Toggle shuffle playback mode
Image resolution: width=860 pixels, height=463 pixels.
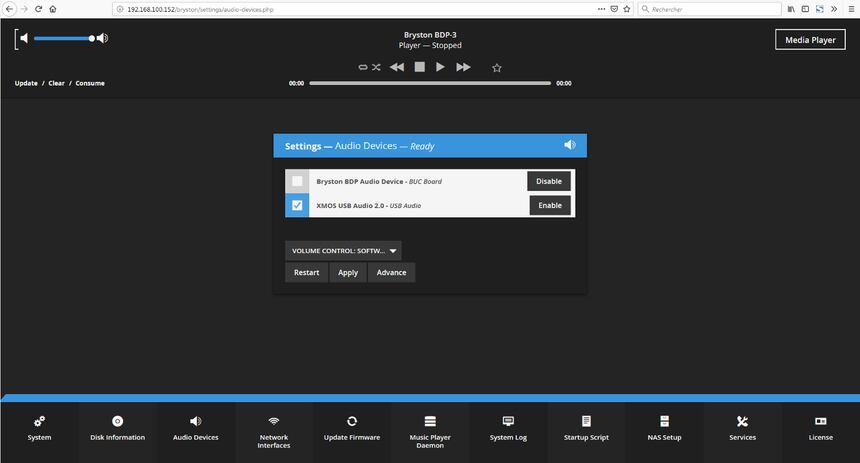[x=376, y=67]
